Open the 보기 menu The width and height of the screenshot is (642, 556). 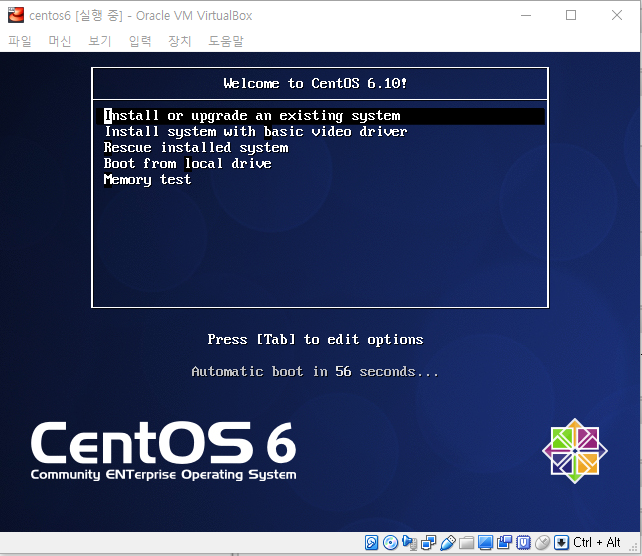(100, 41)
